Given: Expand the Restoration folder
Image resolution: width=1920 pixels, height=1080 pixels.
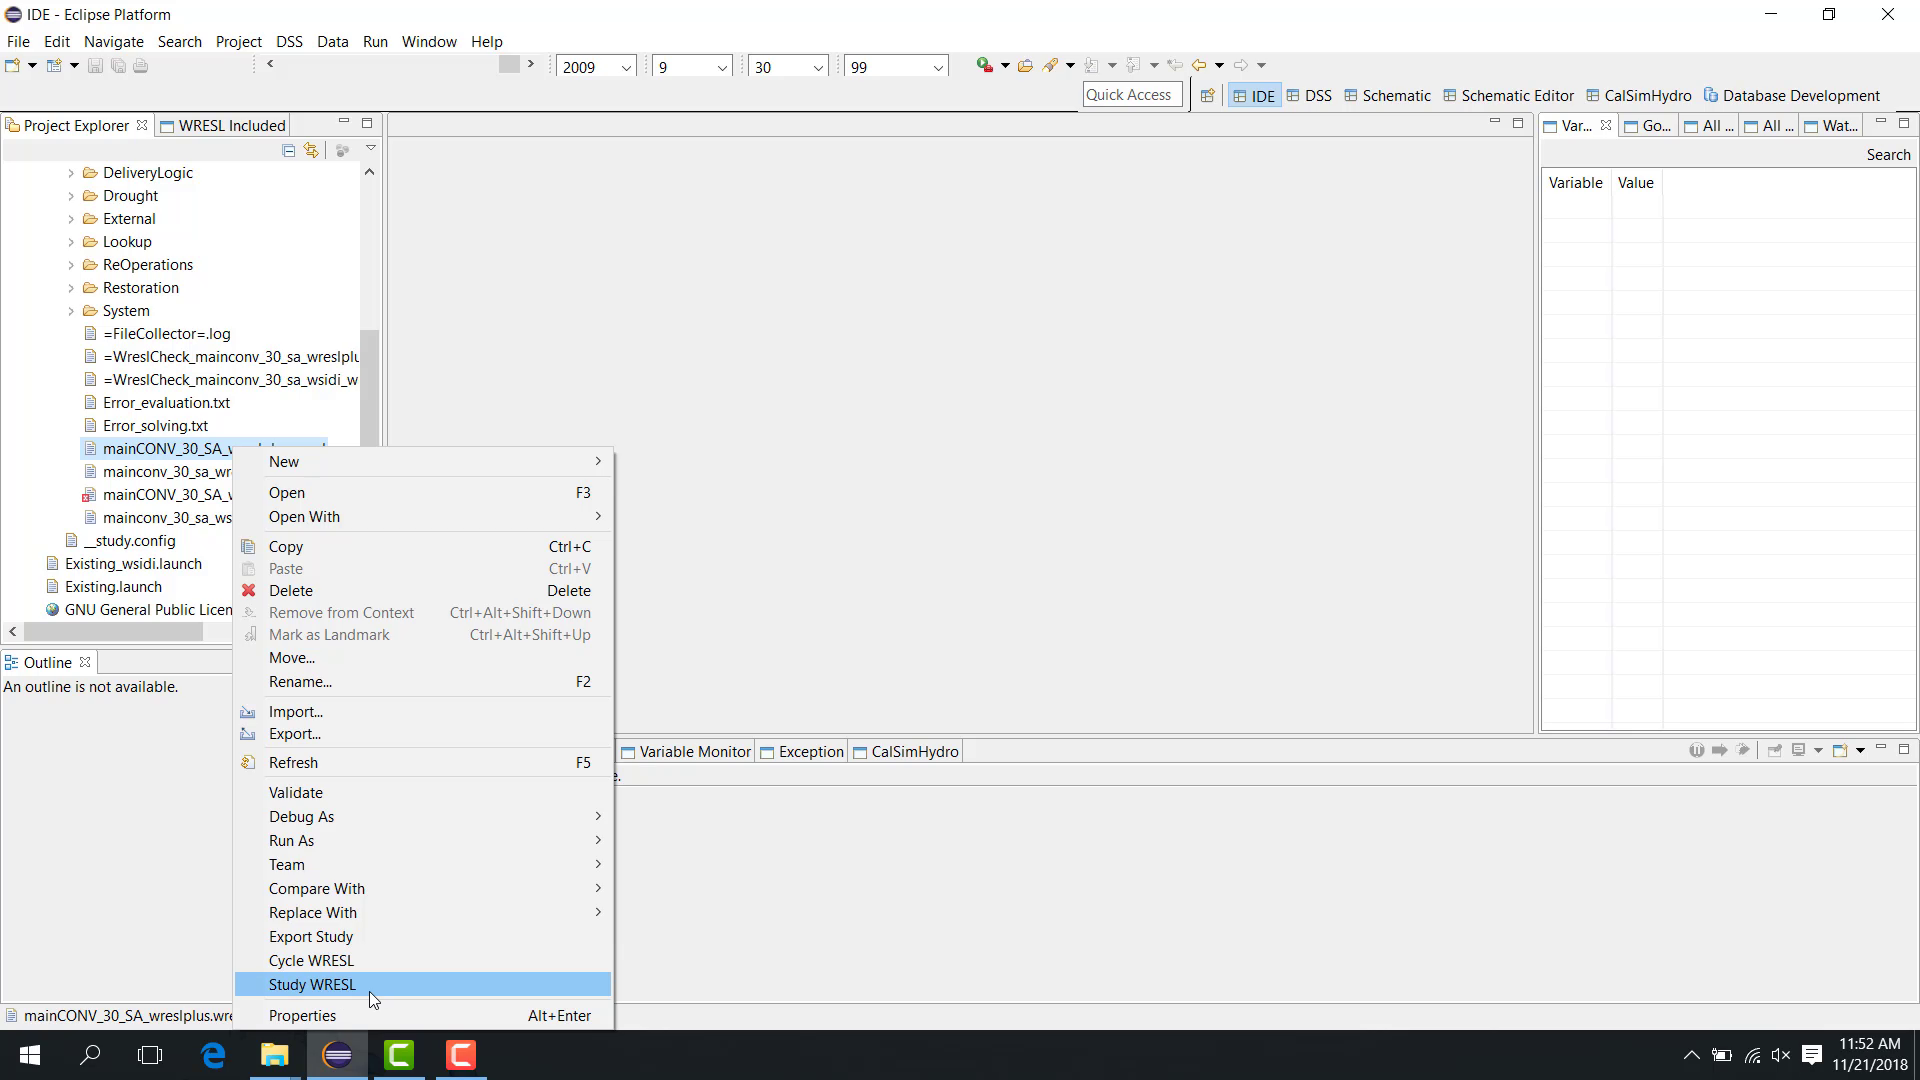Looking at the screenshot, I should pyautogui.click(x=71, y=288).
